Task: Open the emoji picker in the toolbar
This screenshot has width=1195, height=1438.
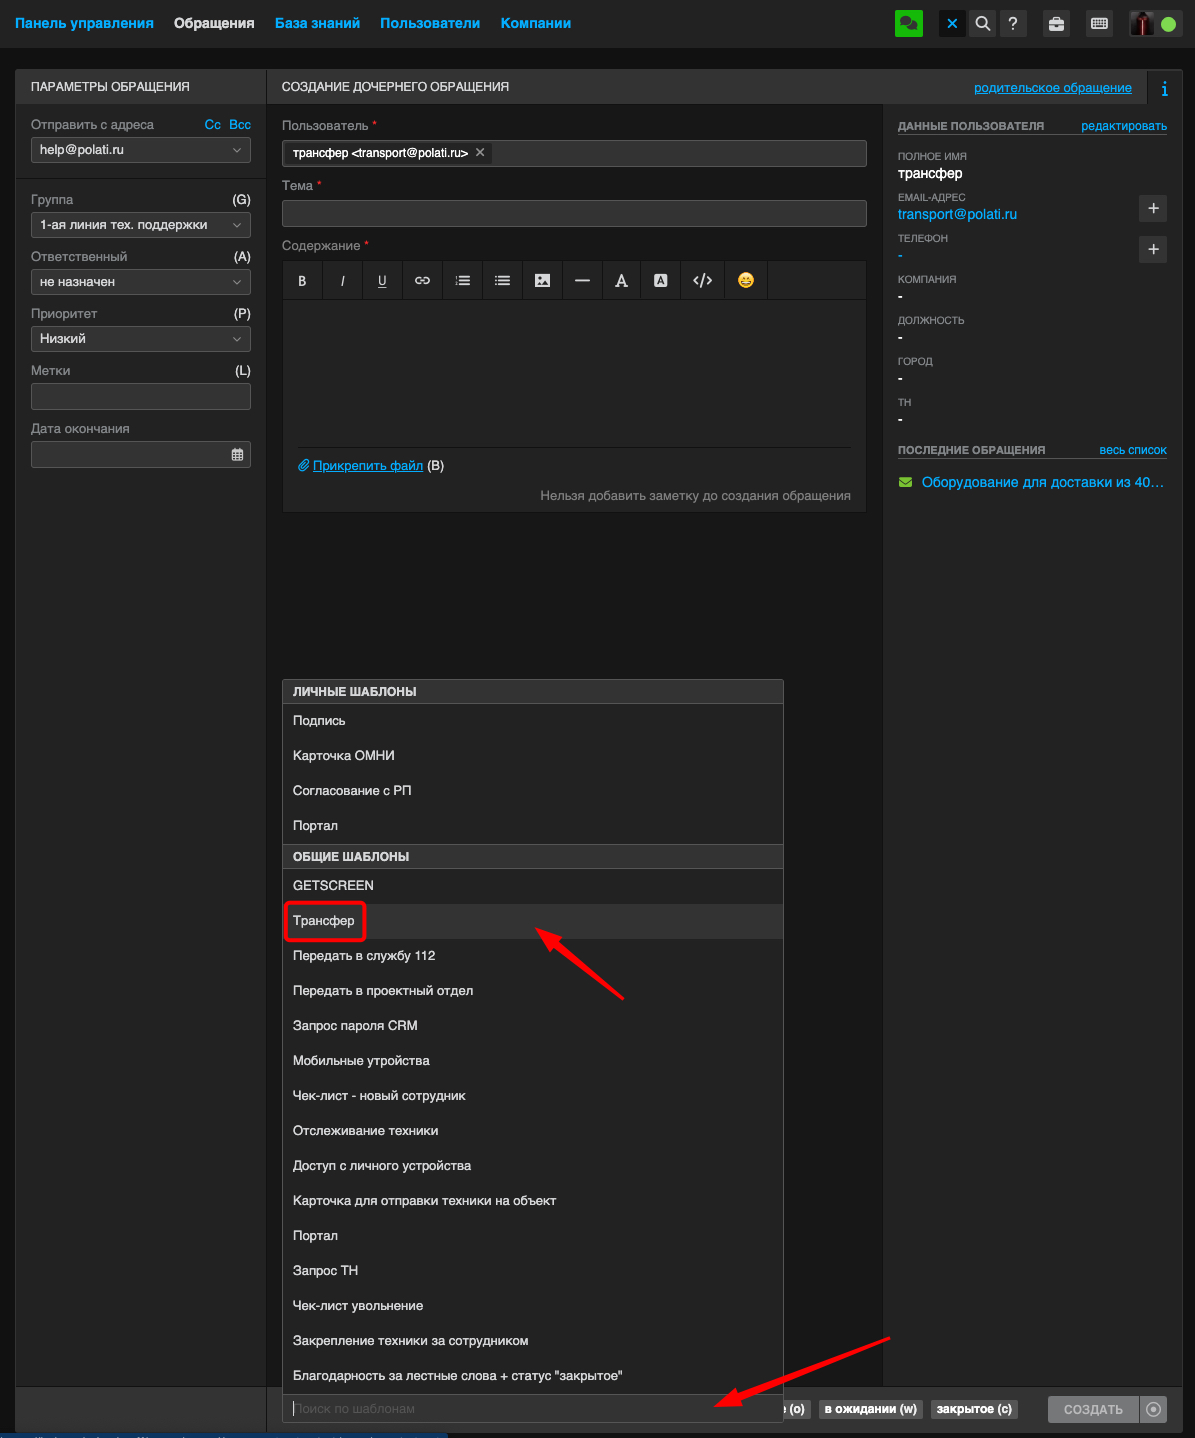Action: point(745,281)
